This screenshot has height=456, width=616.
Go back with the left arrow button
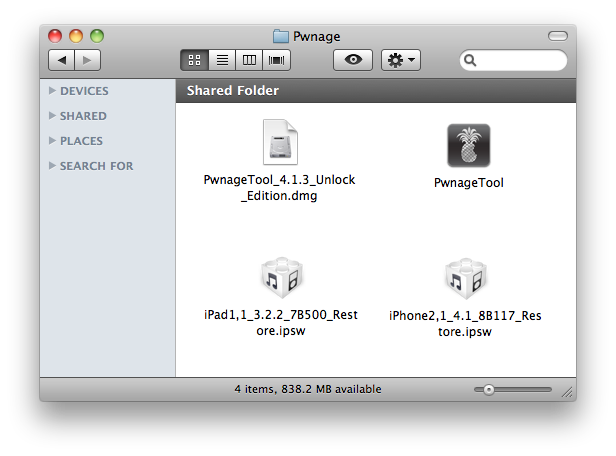61,60
